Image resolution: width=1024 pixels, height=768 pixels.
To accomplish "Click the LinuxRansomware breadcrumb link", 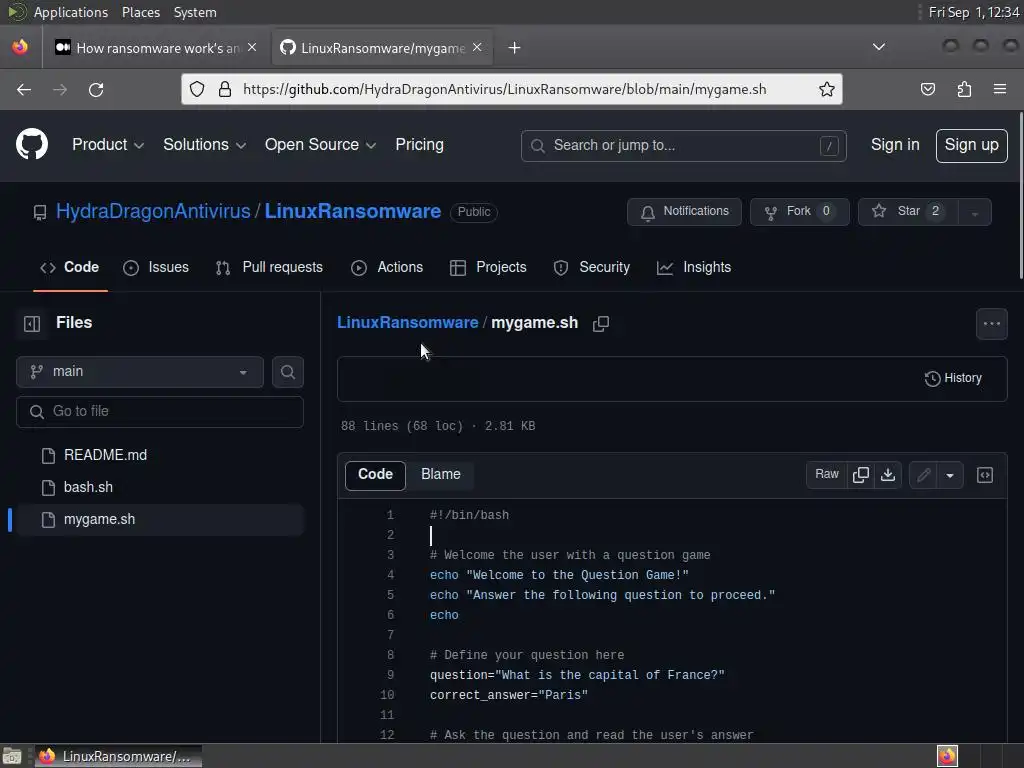I will tap(408, 323).
